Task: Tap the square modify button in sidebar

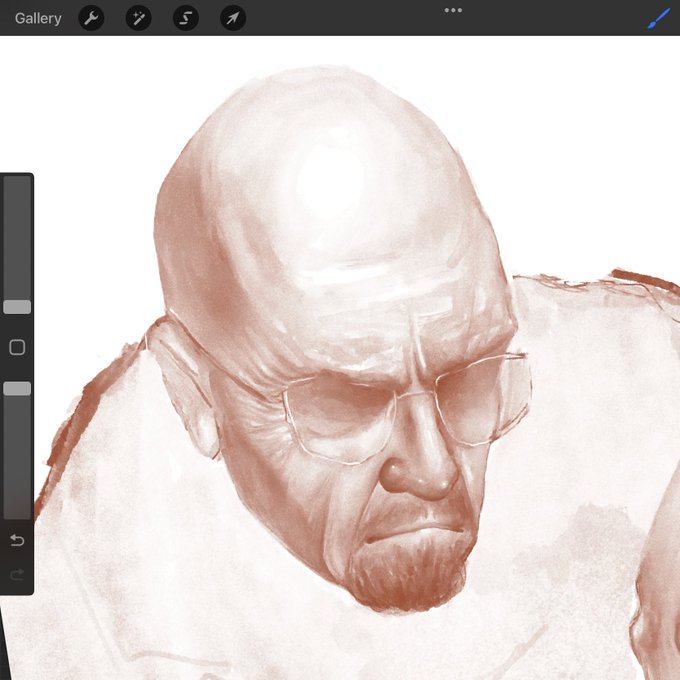Action: coord(17,347)
